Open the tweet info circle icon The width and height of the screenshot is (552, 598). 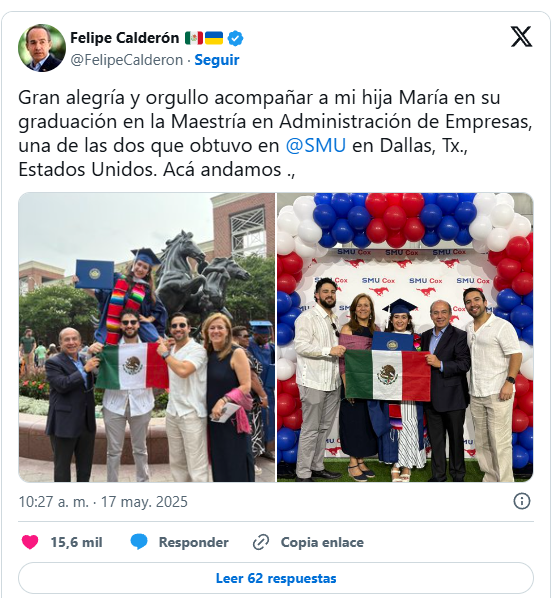(521, 501)
